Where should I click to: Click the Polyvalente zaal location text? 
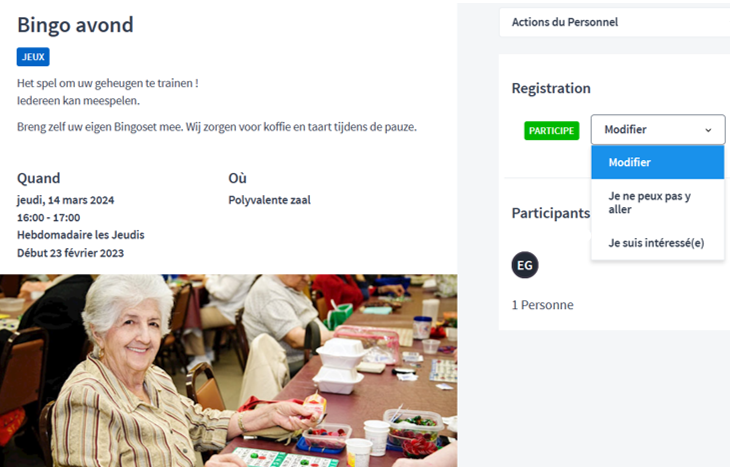269,200
